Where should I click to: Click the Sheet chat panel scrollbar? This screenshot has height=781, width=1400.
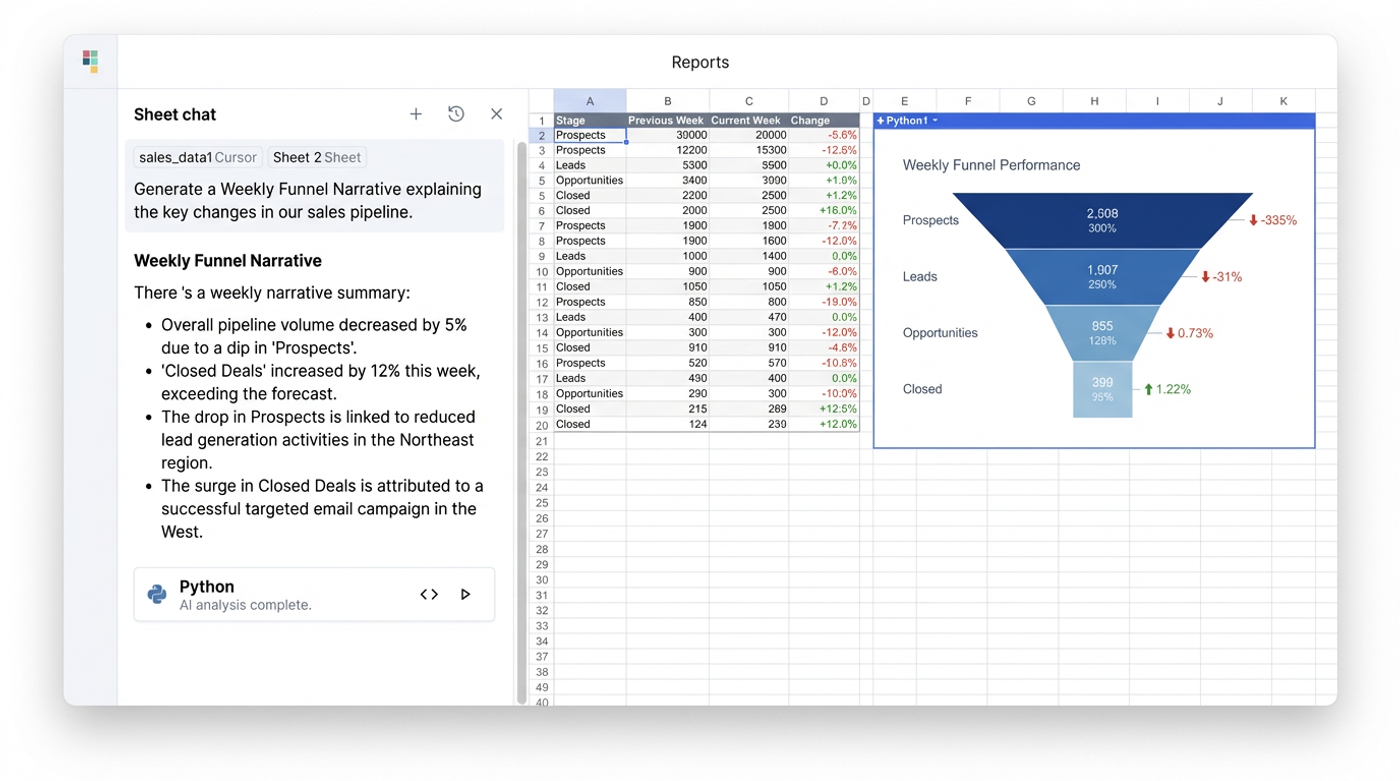tap(521, 422)
